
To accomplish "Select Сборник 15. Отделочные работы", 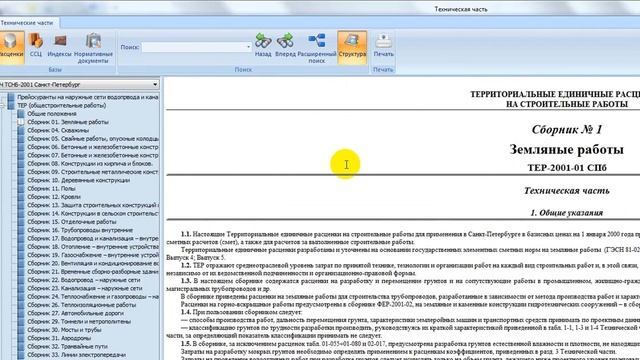I will click(x=72, y=222).
